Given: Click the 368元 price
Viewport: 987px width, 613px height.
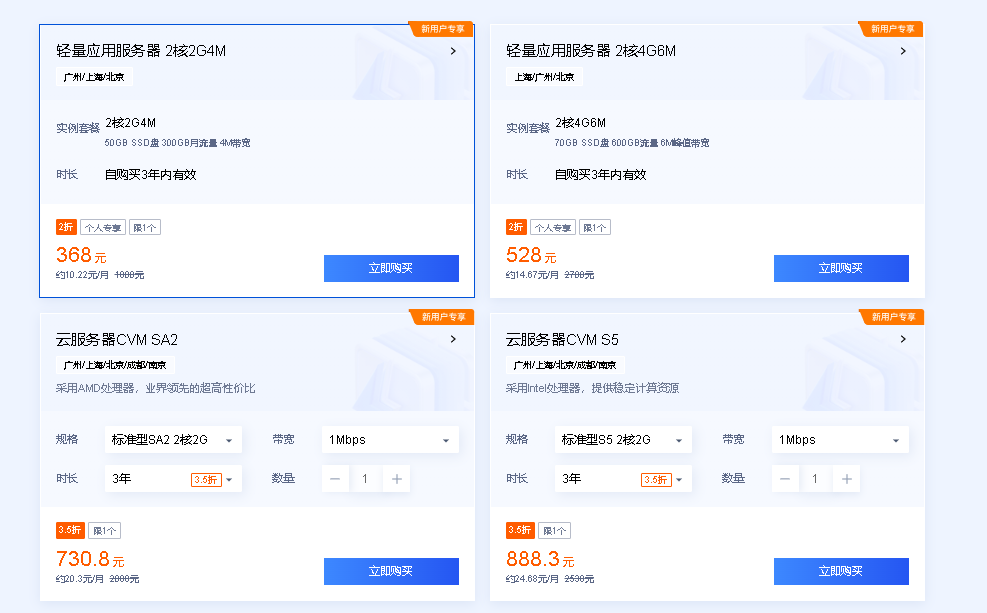Looking at the screenshot, I should [81, 255].
